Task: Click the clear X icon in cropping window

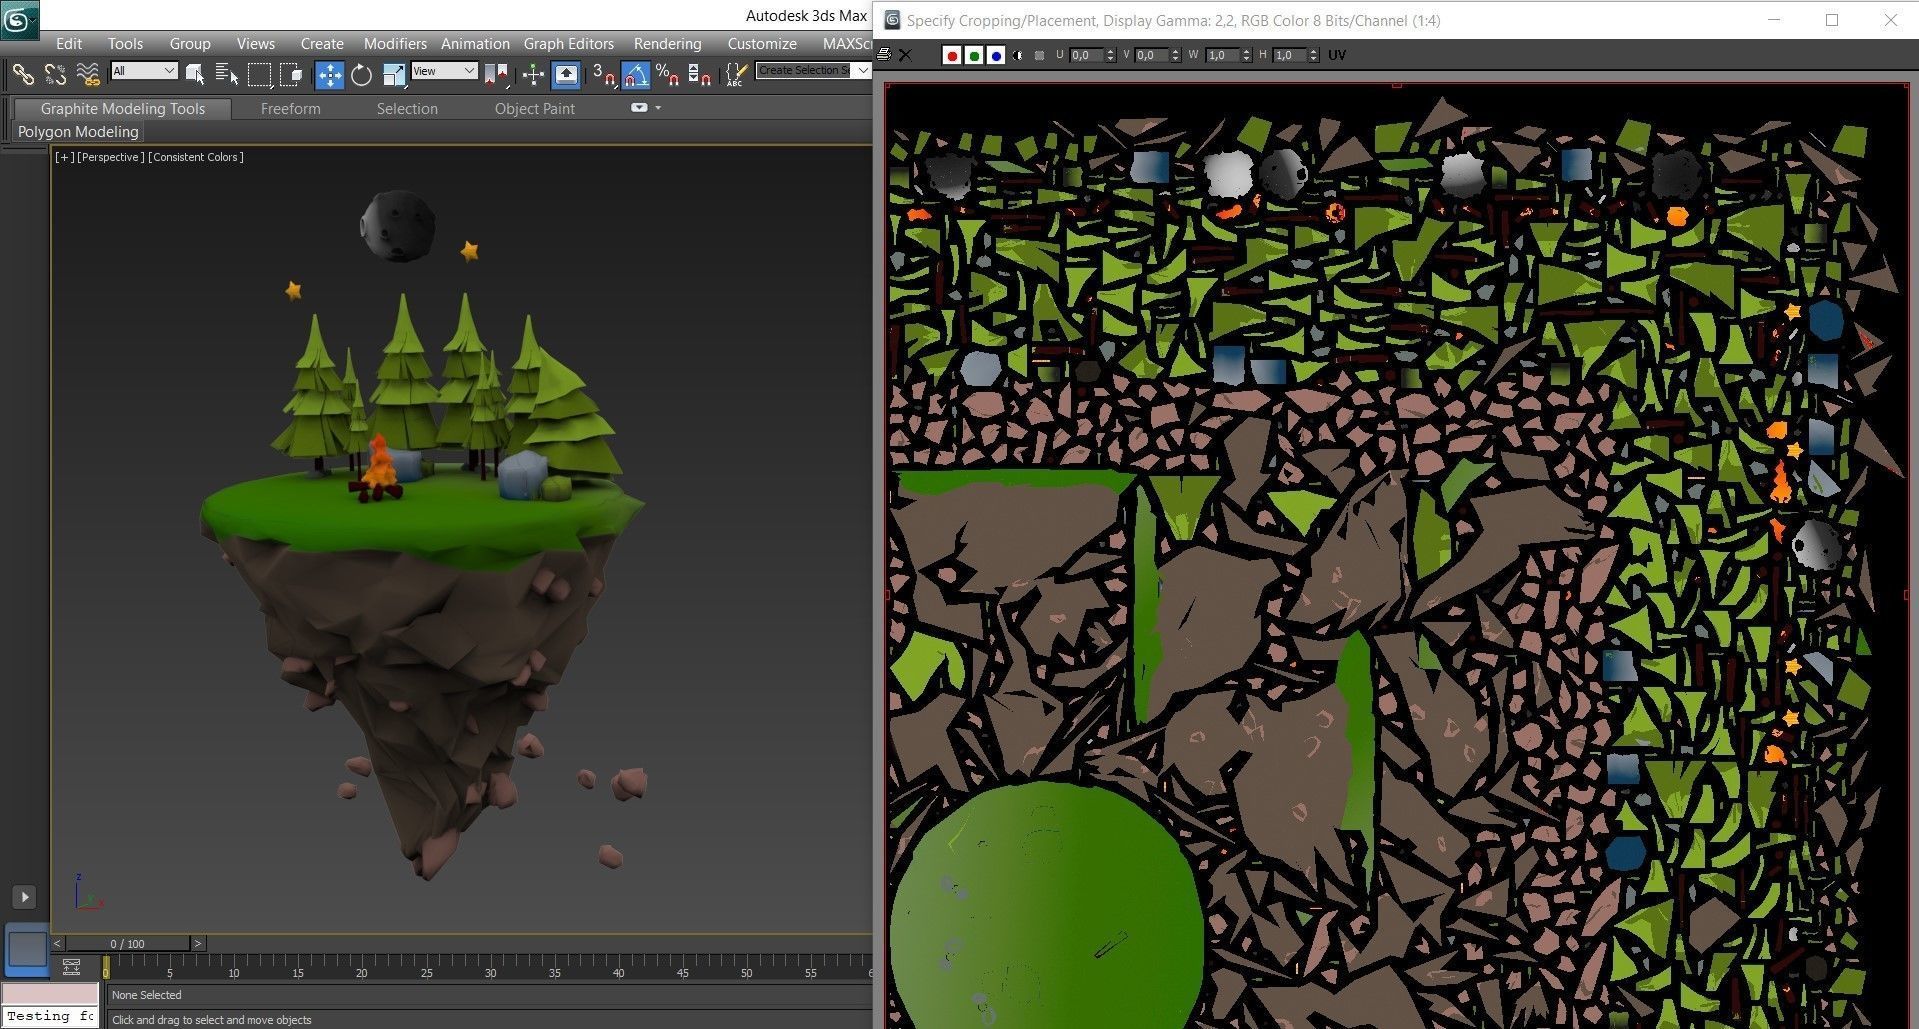Action: click(905, 55)
